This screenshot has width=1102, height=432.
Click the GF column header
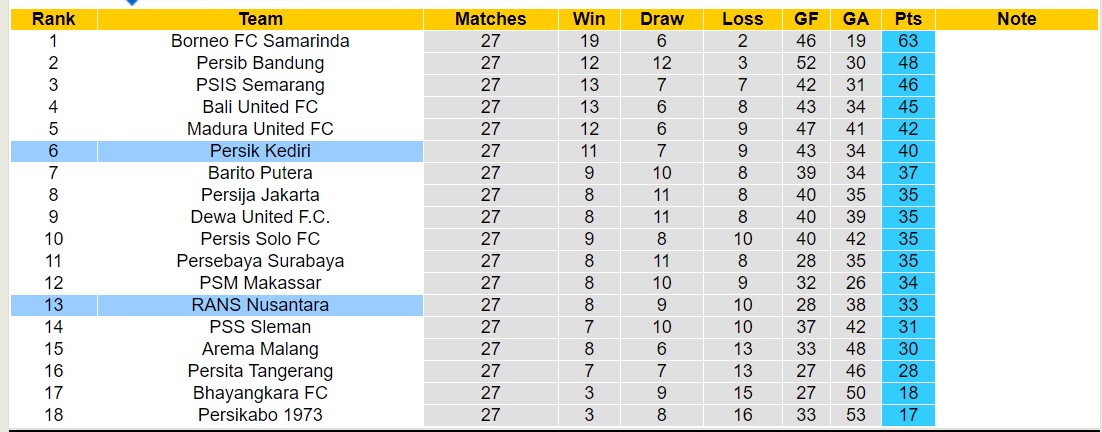tap(806, 19)
